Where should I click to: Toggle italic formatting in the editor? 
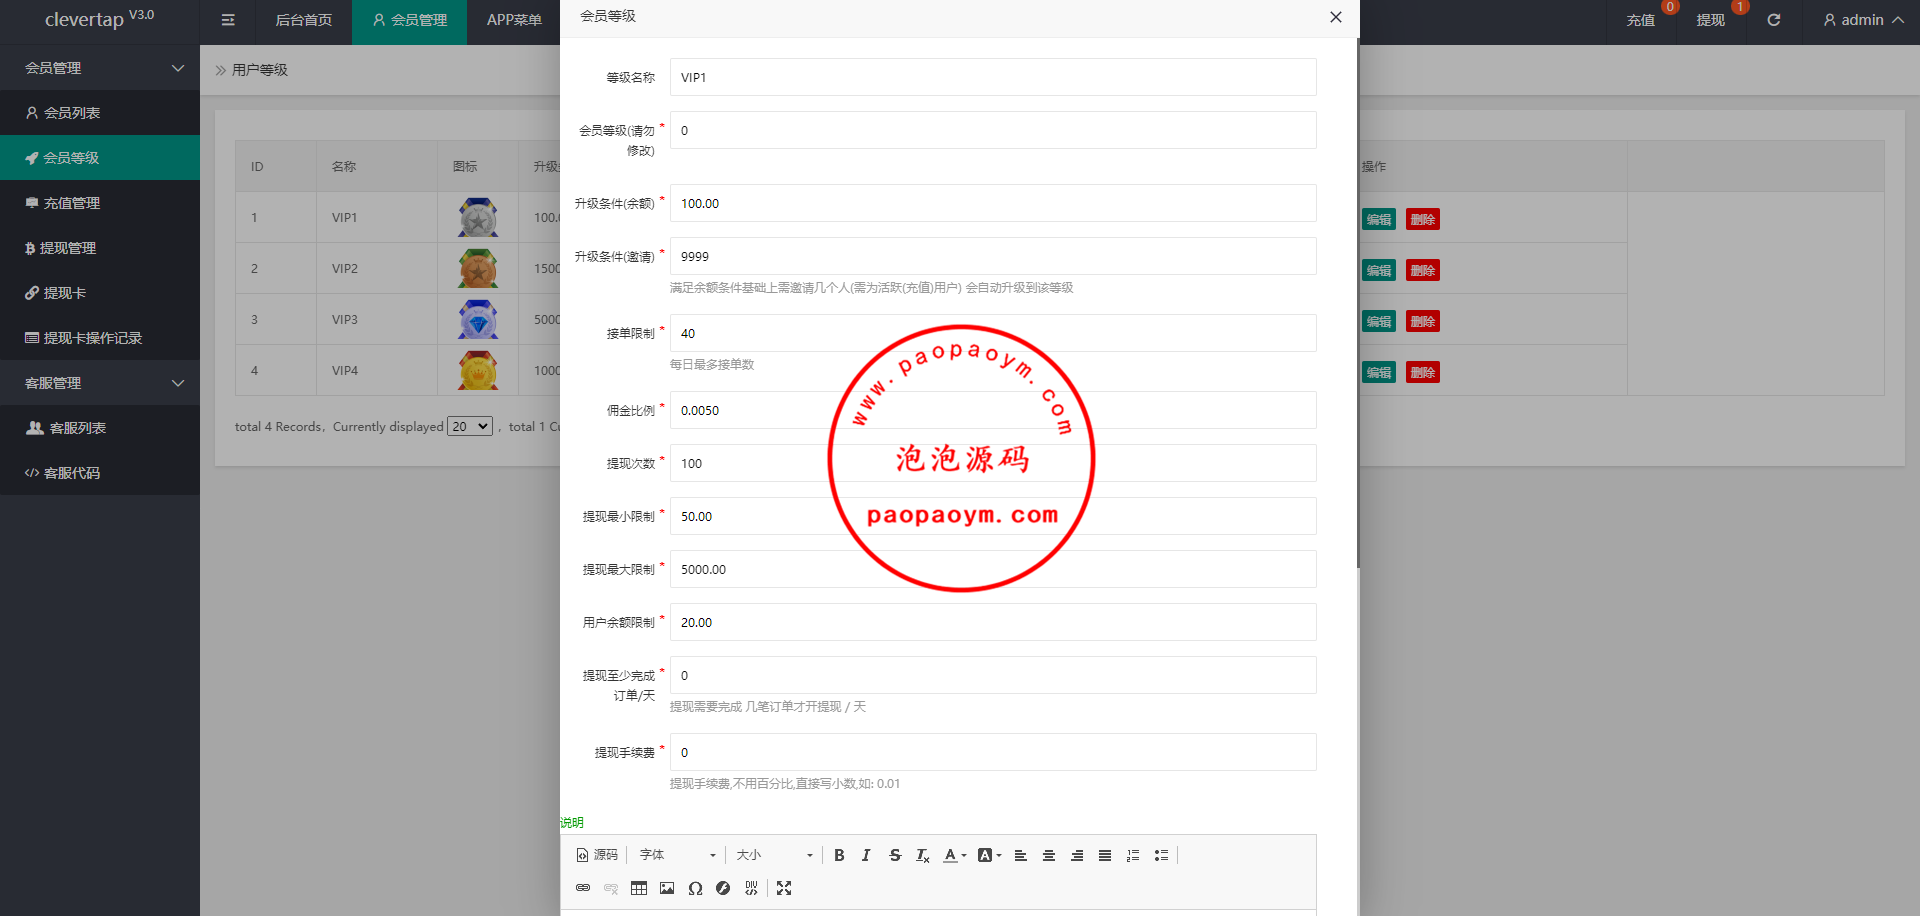click(x=866, y=855)
